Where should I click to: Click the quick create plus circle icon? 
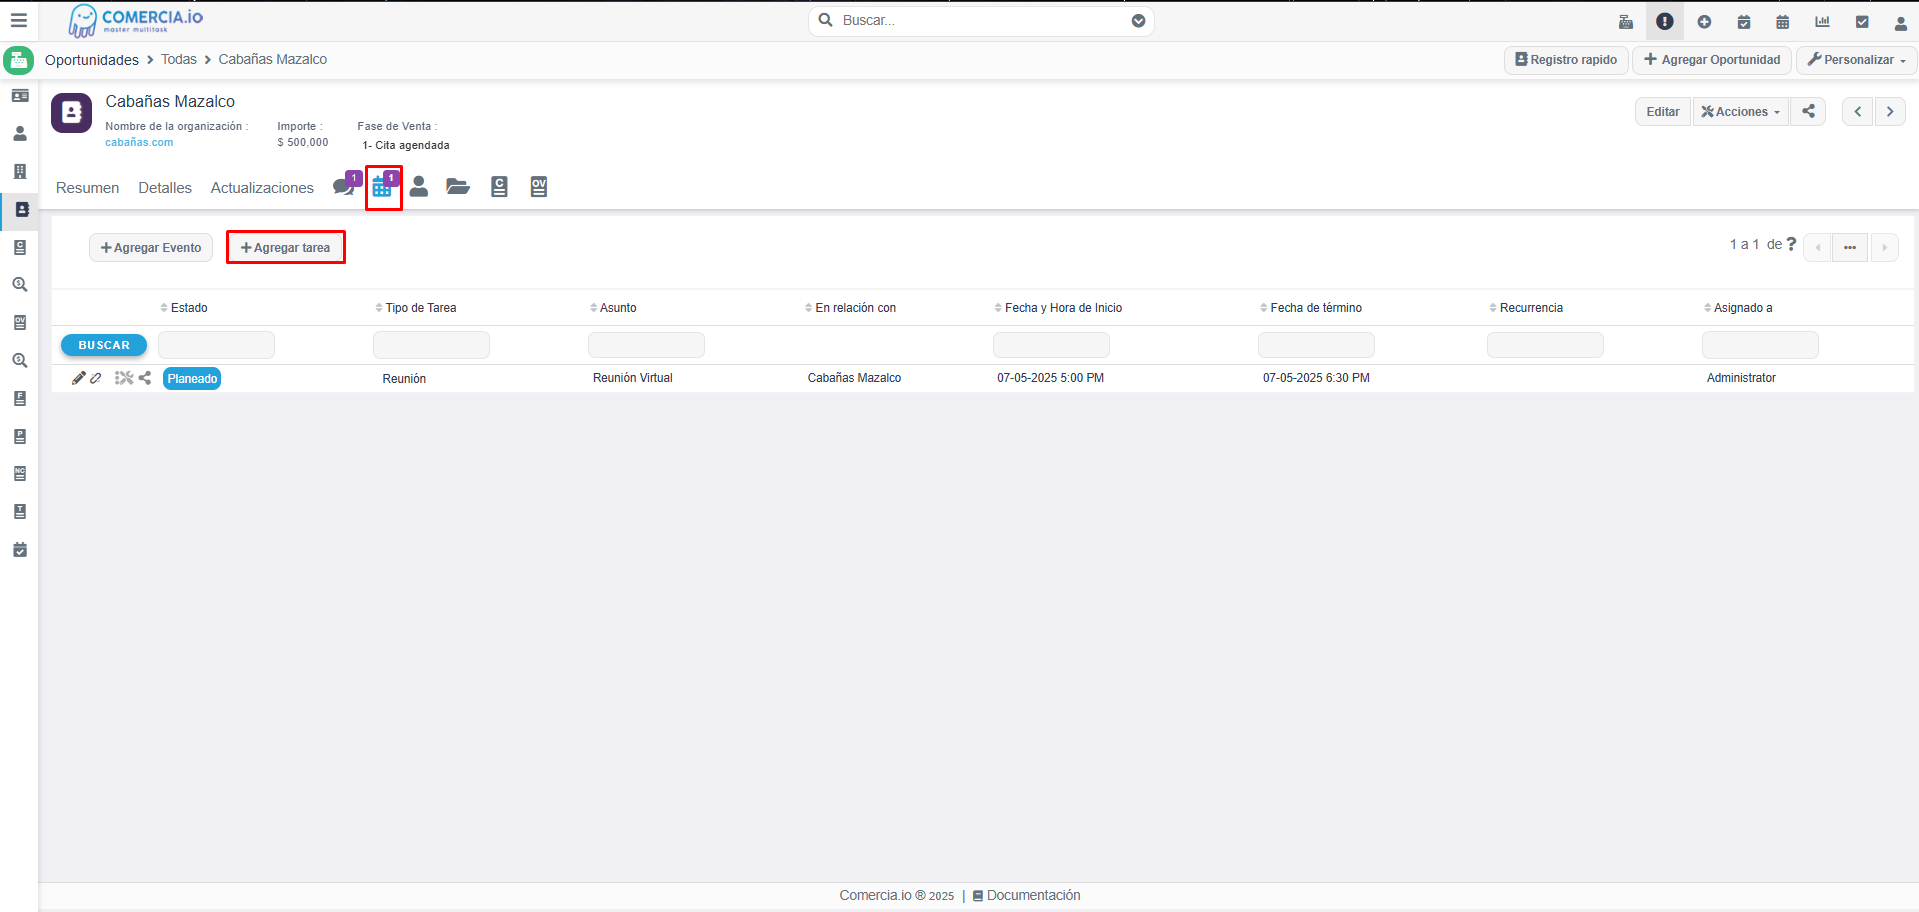[1704, 21]
